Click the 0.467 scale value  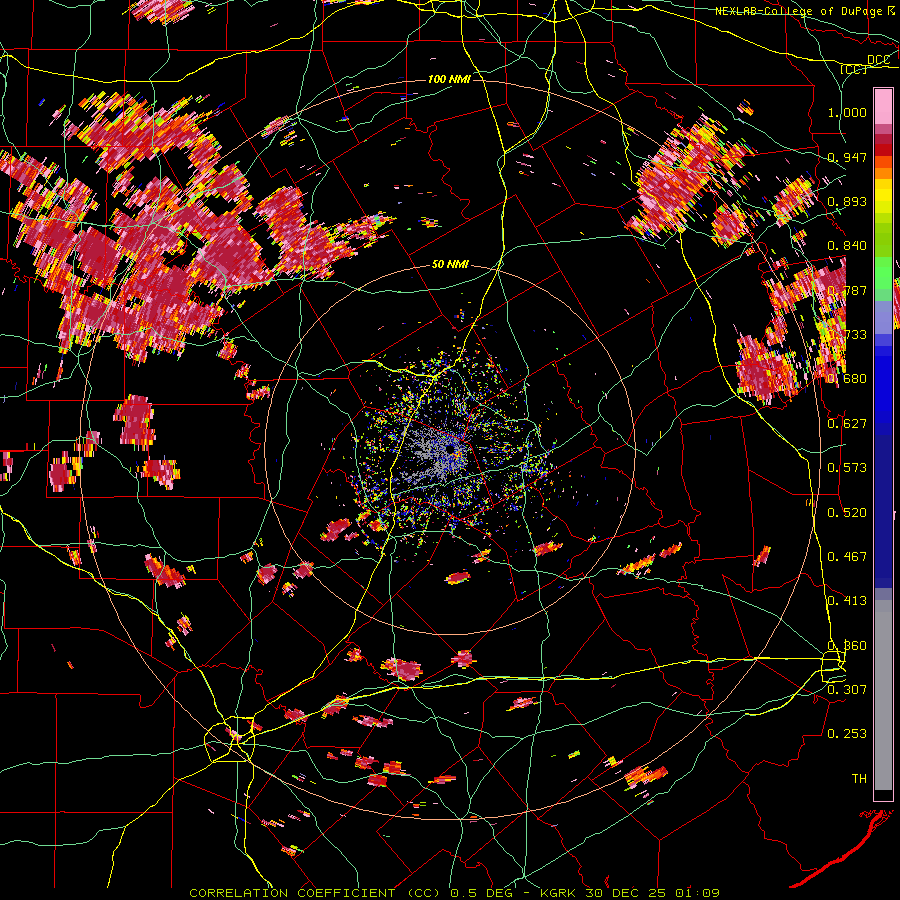click(x=847, y=557)
